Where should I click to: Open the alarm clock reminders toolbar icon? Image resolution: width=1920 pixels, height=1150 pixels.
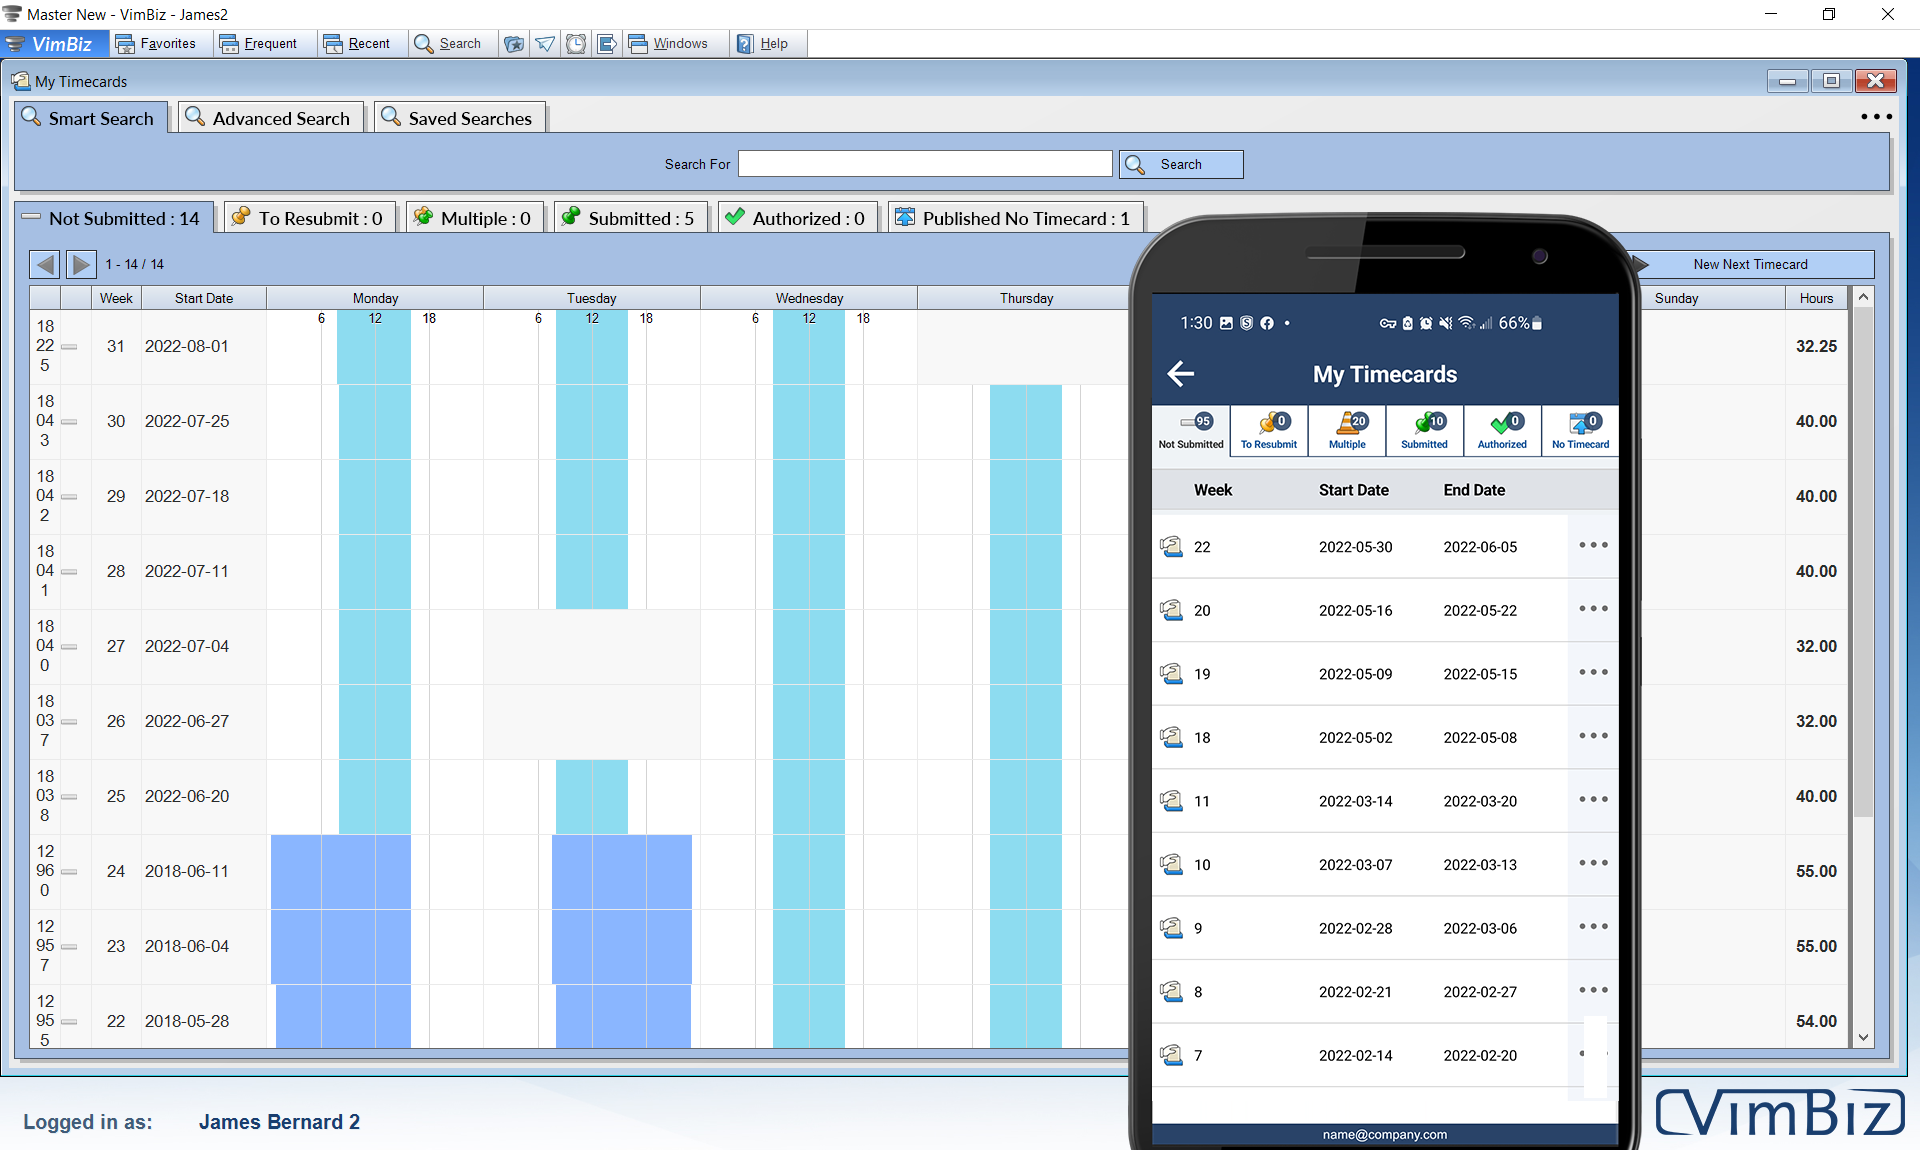coord(576,43)
